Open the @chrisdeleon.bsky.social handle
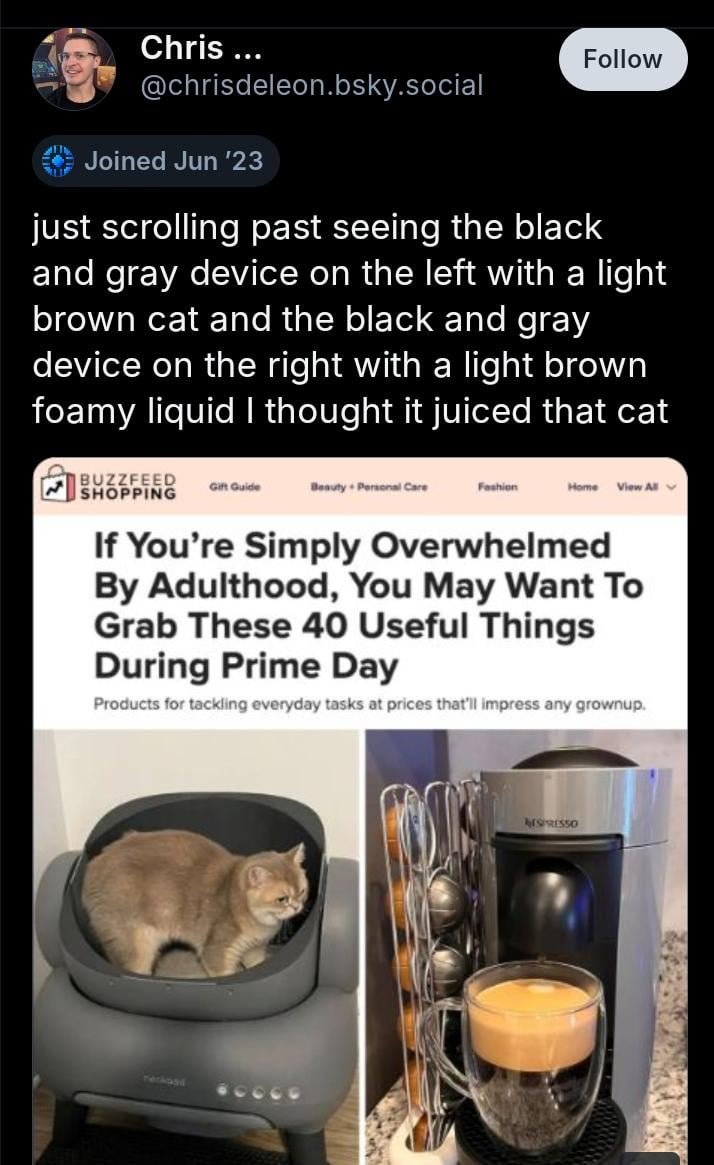714x1165 pixels. 312,85
